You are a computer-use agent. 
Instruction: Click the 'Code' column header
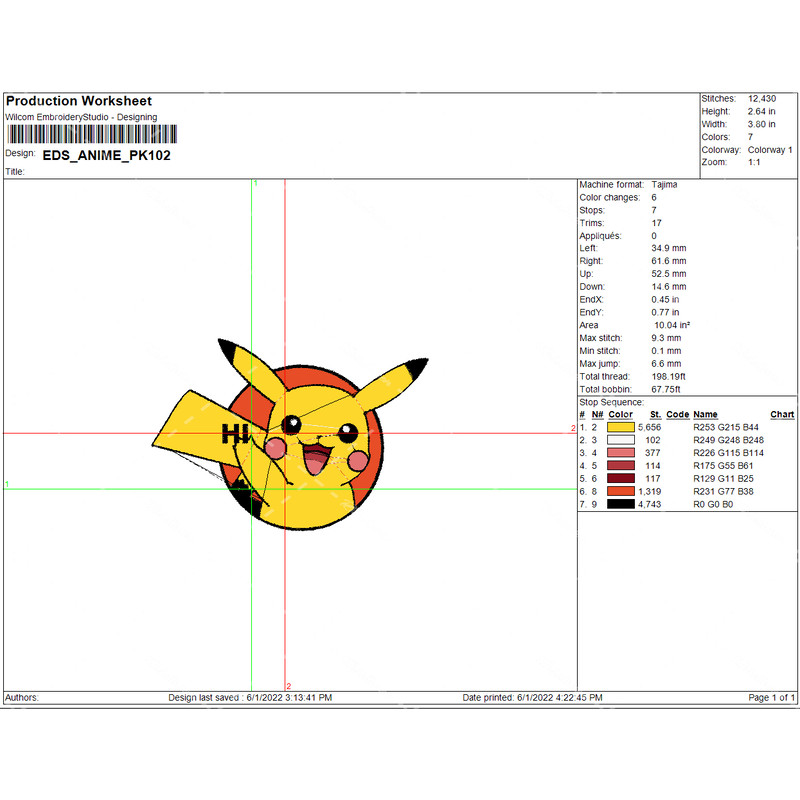pyautogui.click(x=677, y=414)
